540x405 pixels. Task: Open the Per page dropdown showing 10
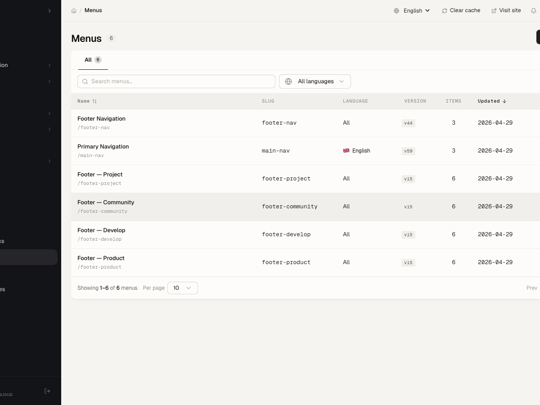pos(183,288)
